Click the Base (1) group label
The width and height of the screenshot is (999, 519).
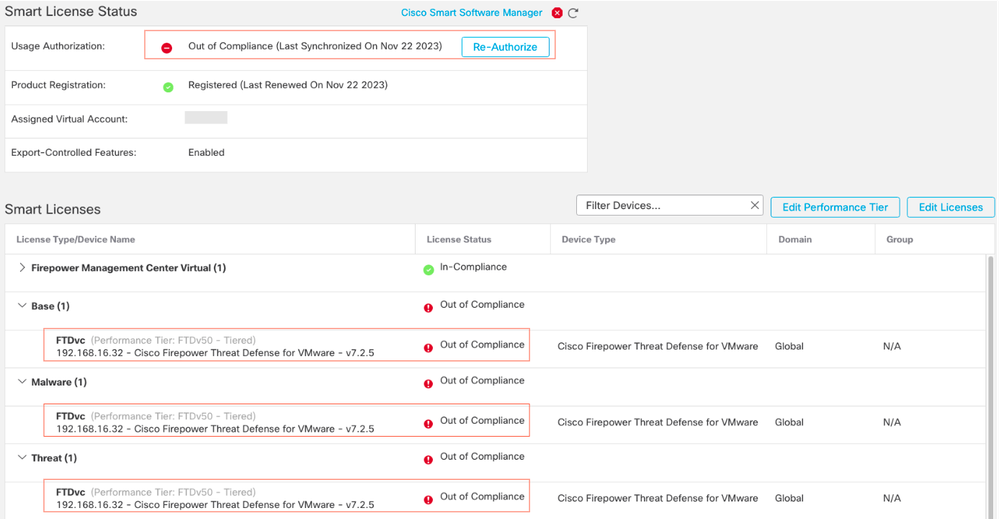[50, 306]
